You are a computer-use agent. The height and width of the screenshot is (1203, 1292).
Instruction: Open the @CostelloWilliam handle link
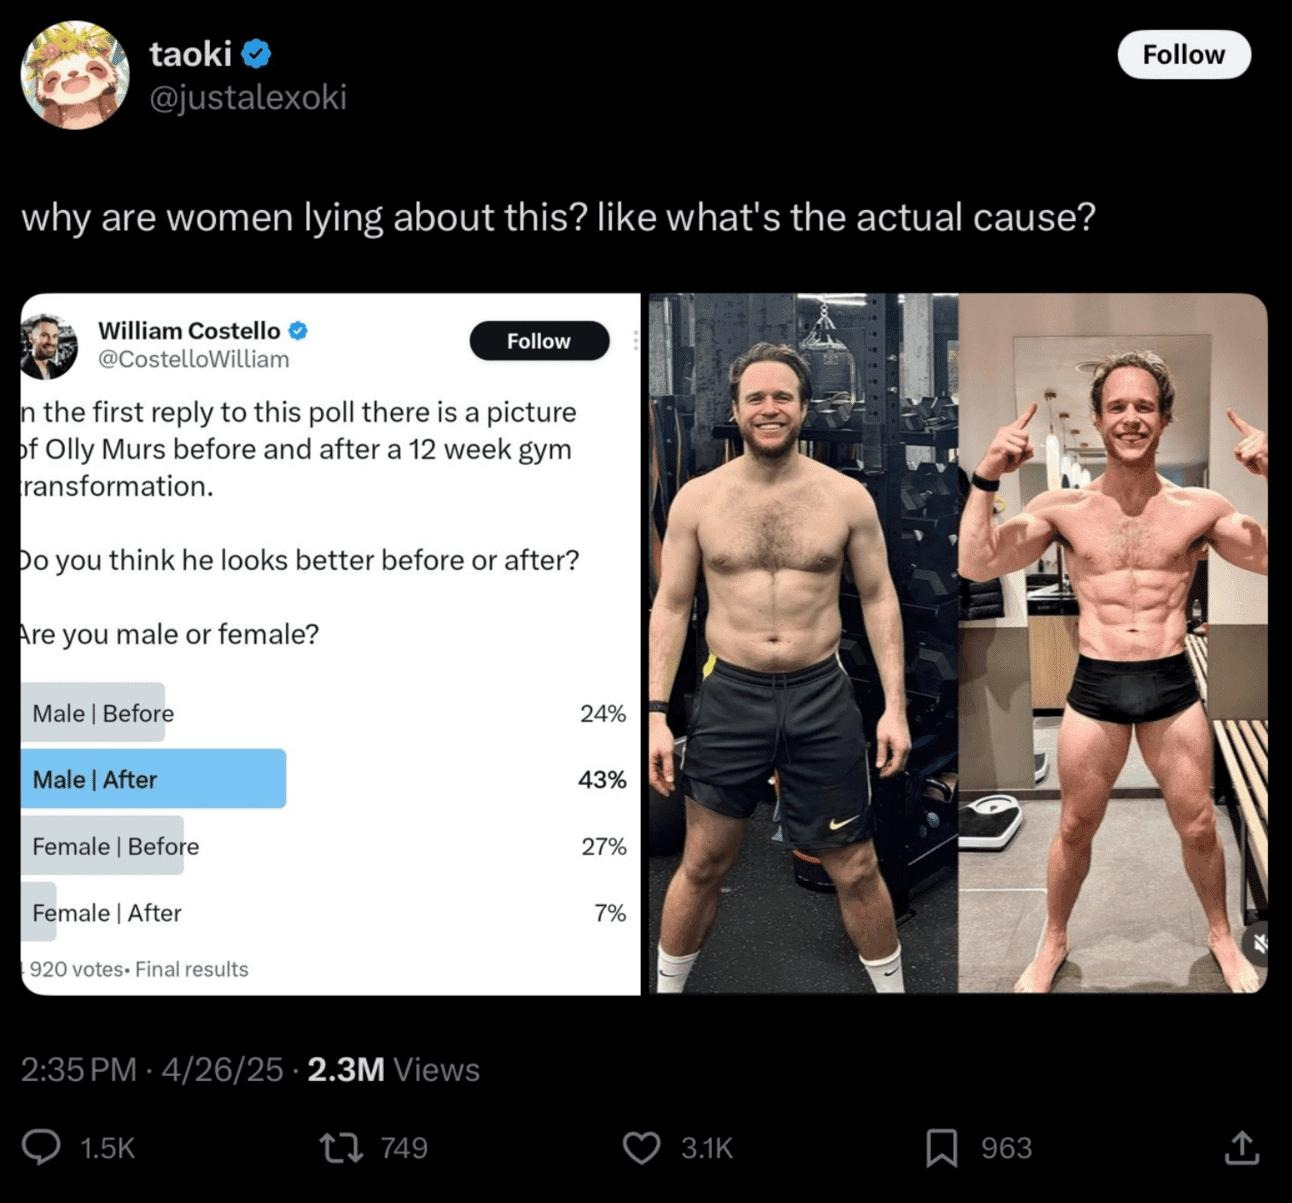point(193,359)
